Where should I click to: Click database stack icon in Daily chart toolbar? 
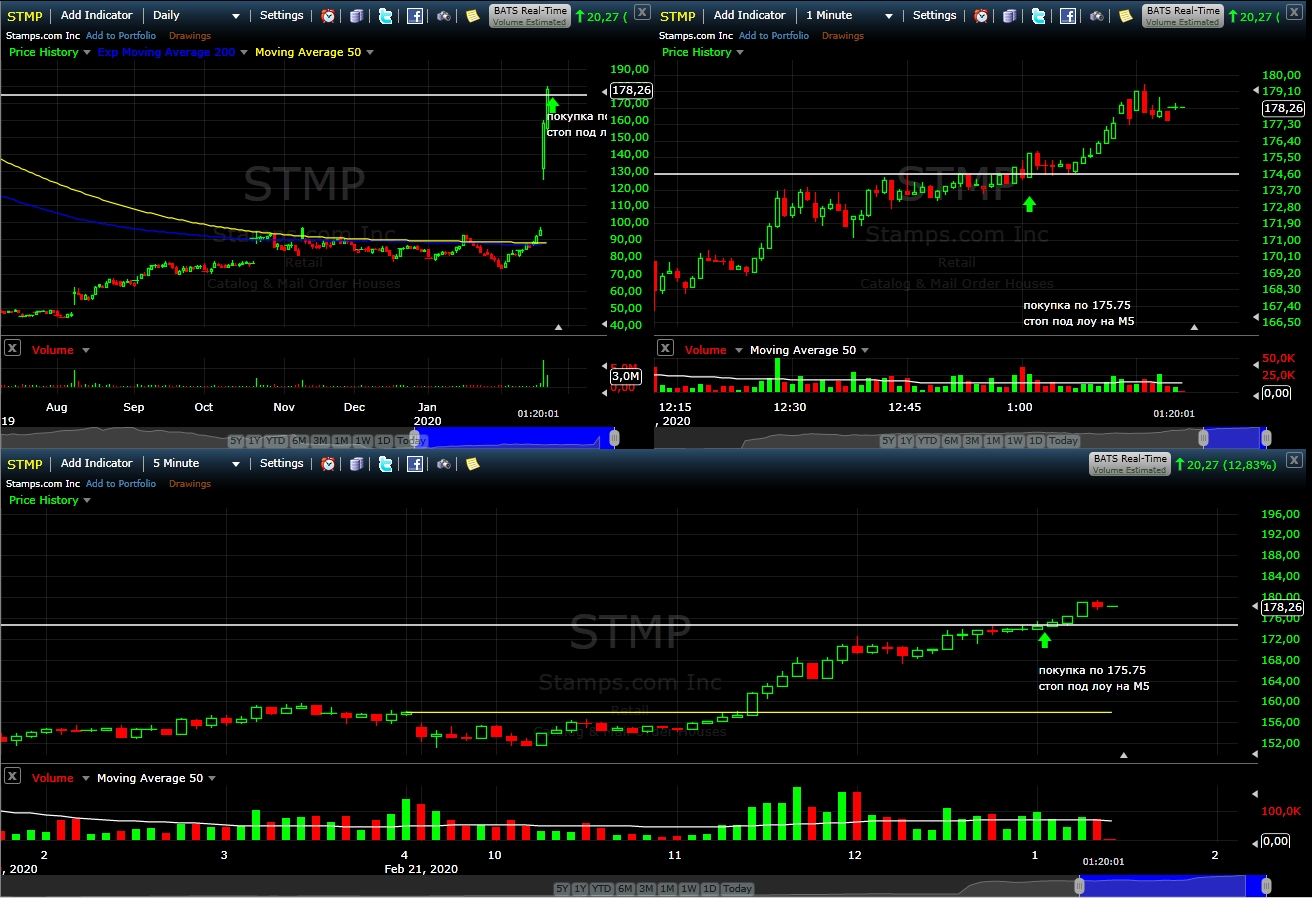(357, 16)
